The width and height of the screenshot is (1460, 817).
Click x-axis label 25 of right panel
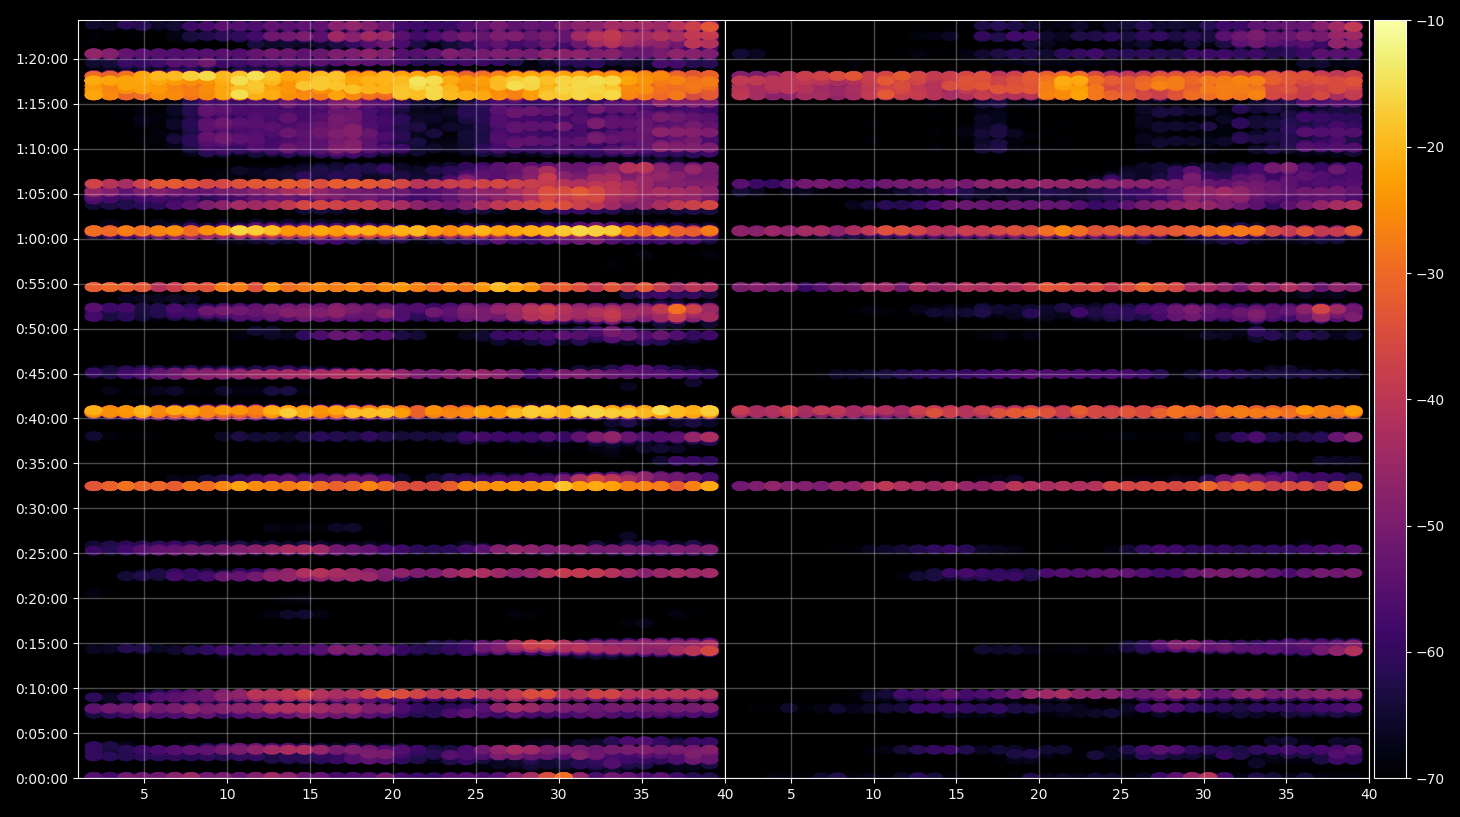(x=1121, y=795)
